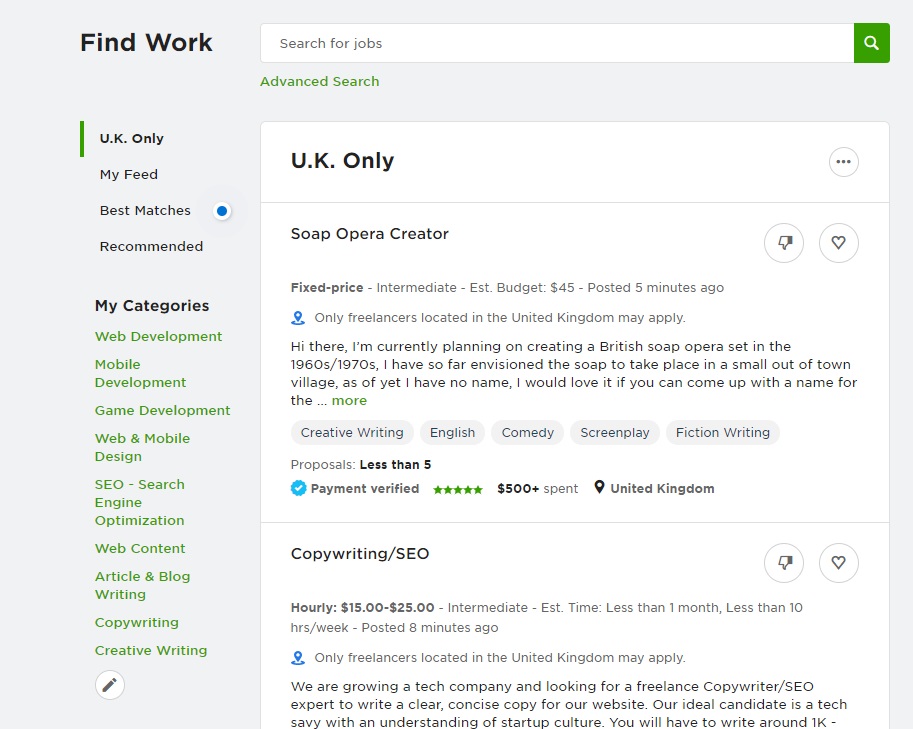Open the Soap Opera Creator job title

(x=369, y=234)
